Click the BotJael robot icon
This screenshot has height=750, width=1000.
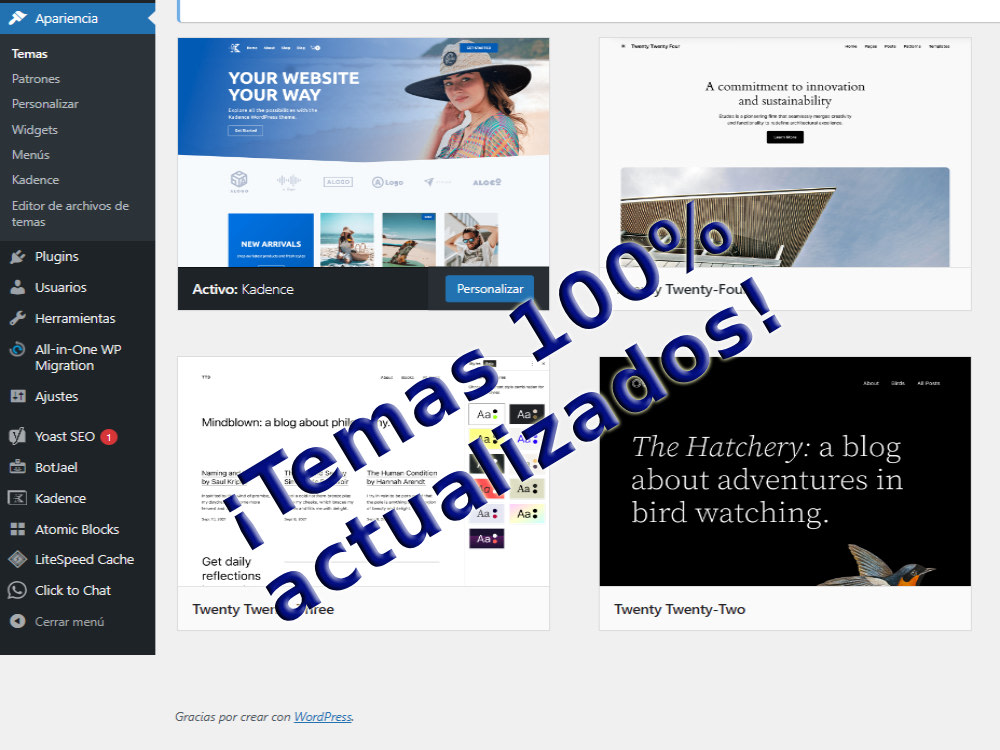(18, 467)
